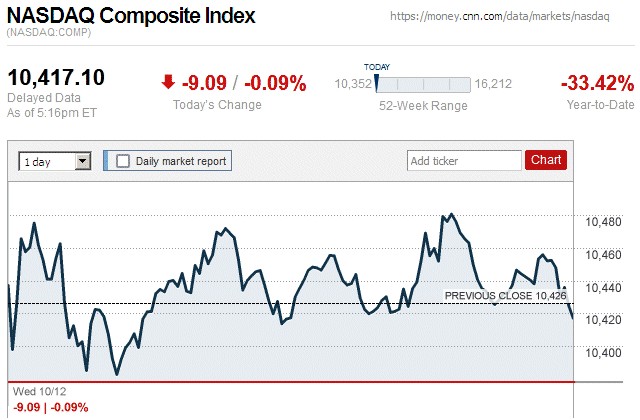Click the TODAY marker on 52-week range
The image size is (640, 420).
377,84
